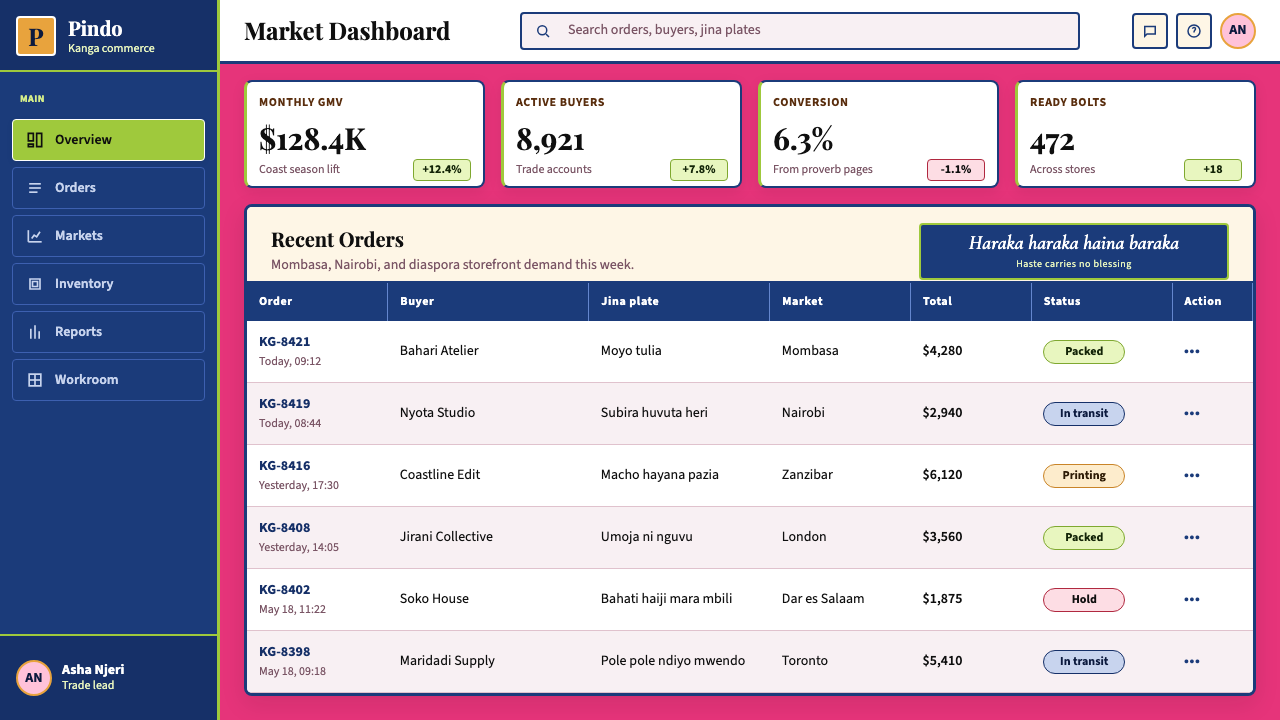Click the Reports bar icon

click(35, 332)
